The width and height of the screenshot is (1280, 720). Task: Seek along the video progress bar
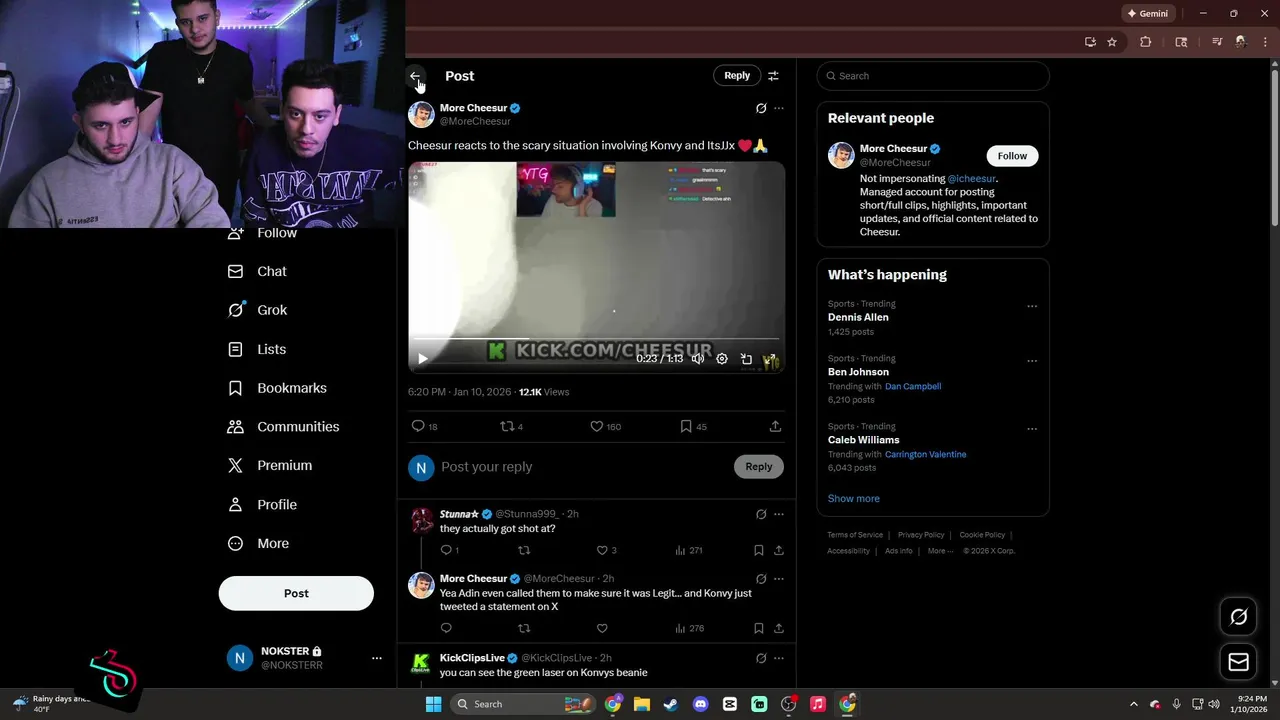tap(596, 339)
